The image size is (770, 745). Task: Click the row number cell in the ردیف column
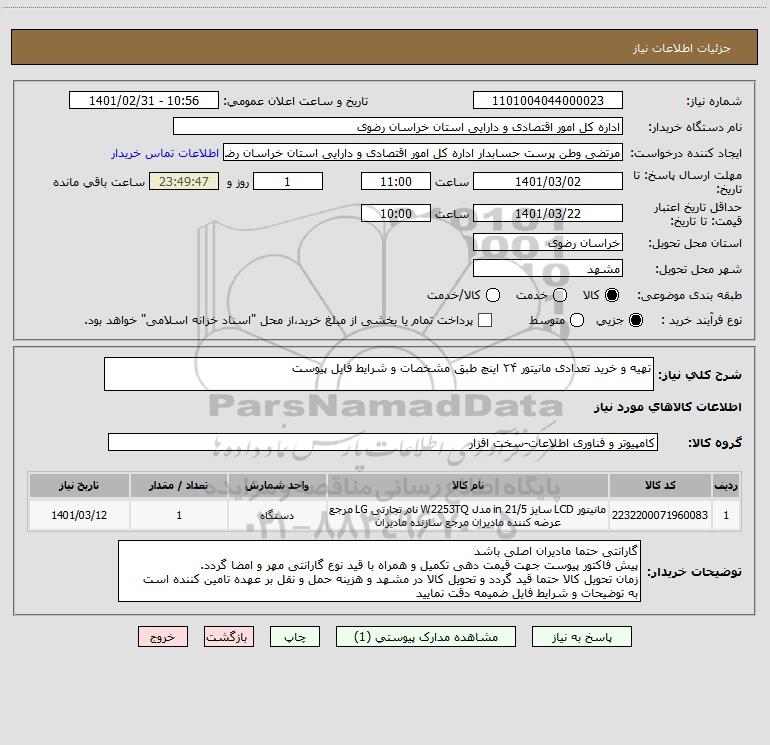tap(726, 515)
